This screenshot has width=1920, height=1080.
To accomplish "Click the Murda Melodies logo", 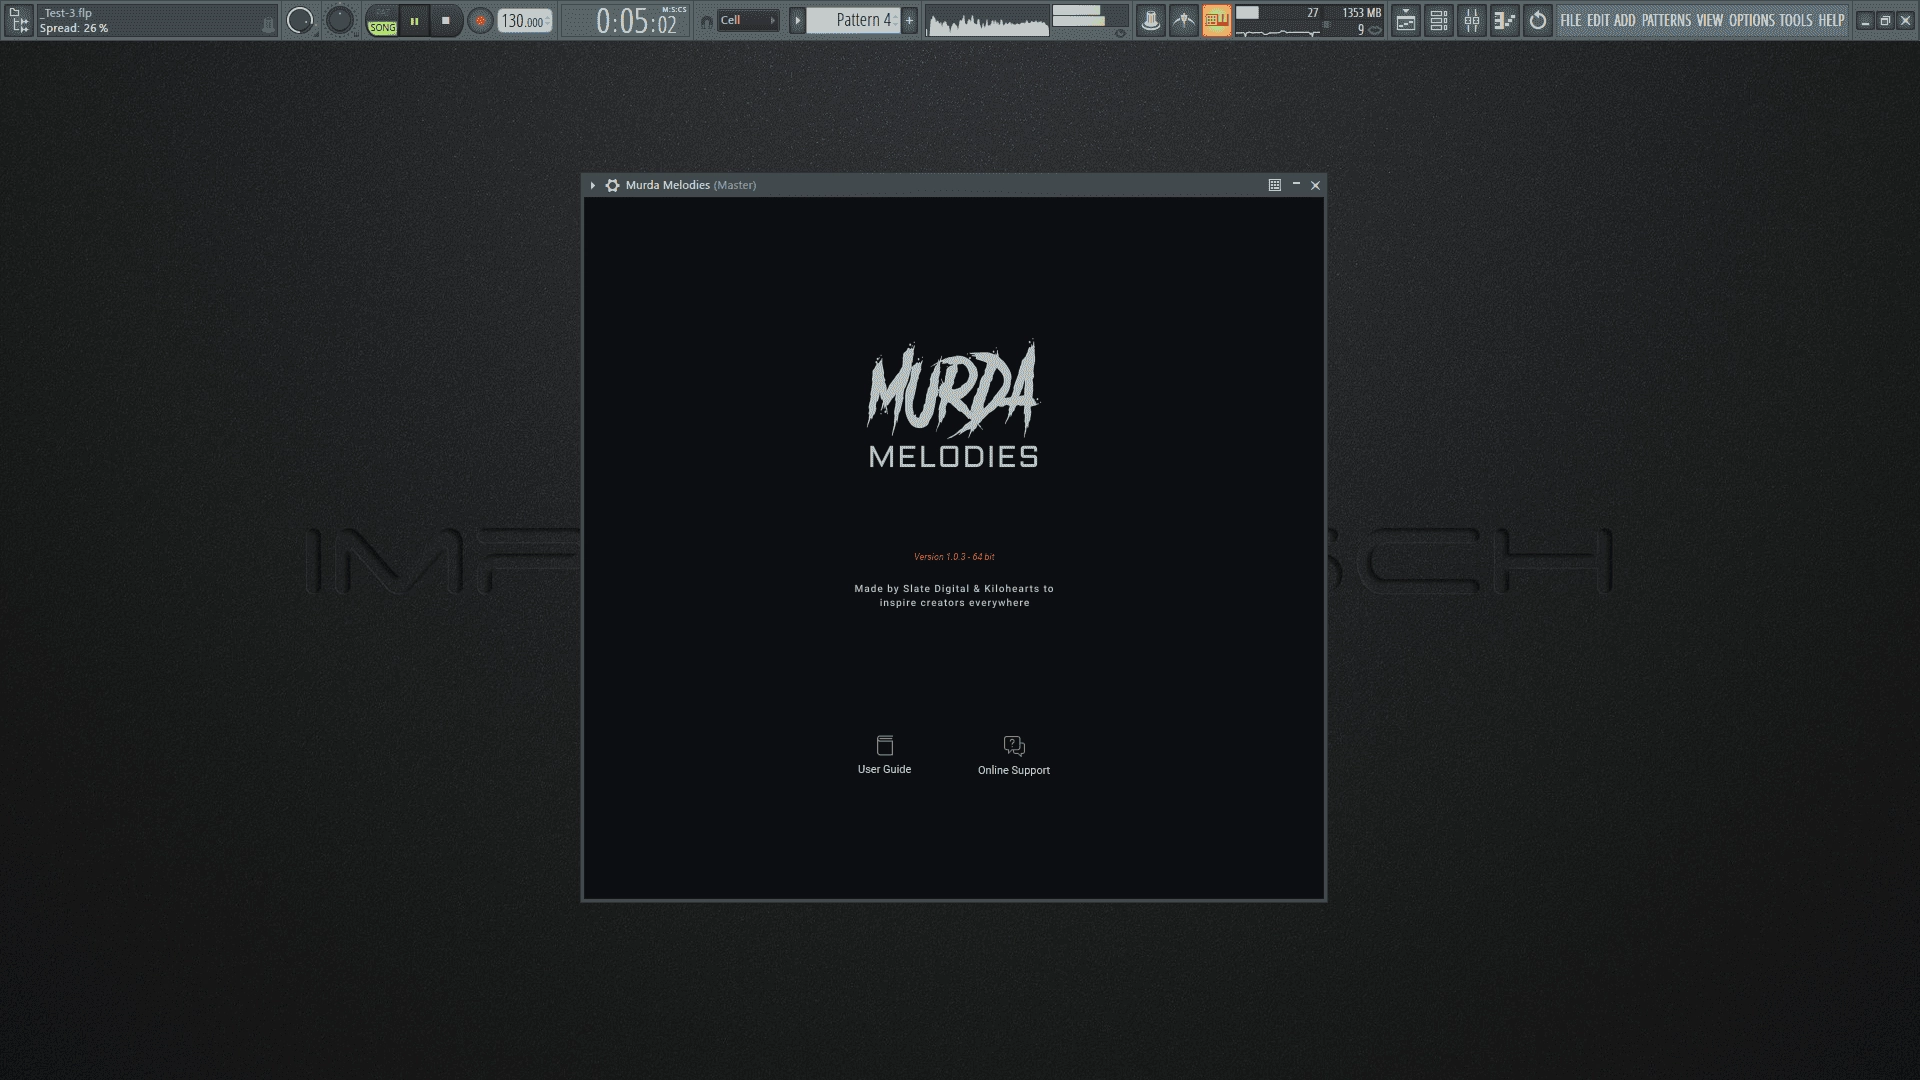I will (x=953, y=404).
